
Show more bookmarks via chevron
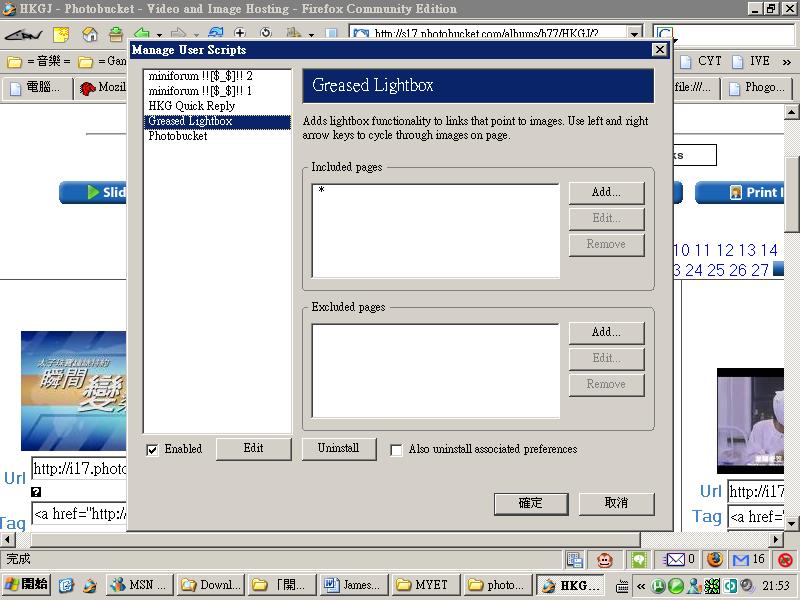pyautogui.click(x=786, y=62)
